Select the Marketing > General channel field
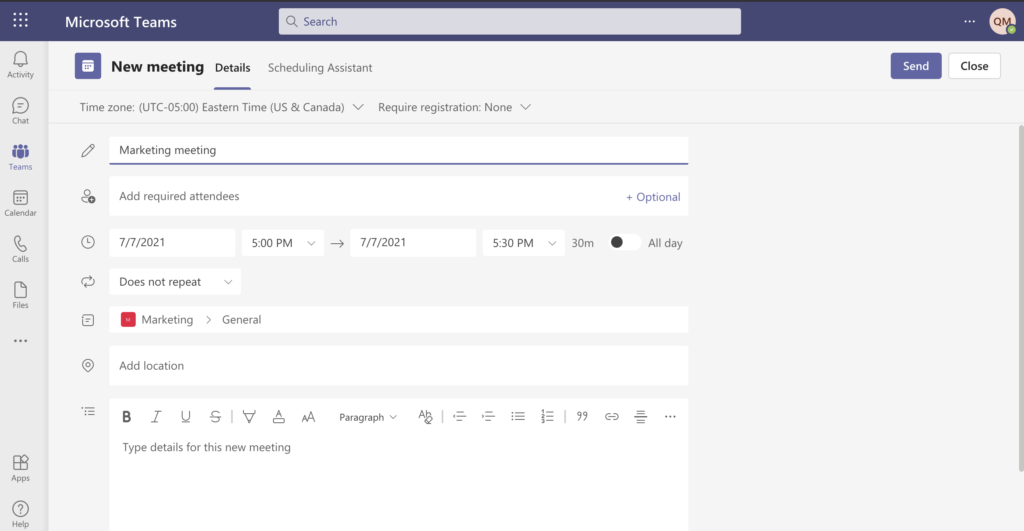 [398, 319]
